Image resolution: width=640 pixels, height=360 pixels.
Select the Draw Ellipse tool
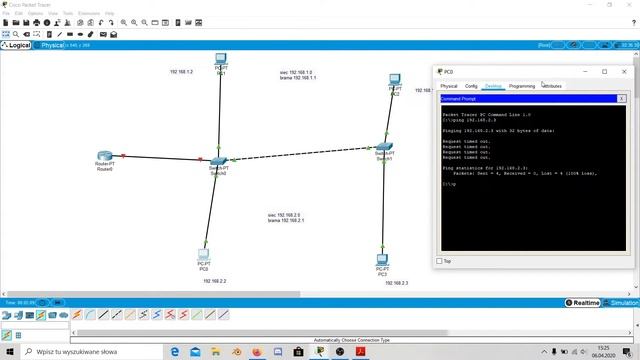point(80,34)
